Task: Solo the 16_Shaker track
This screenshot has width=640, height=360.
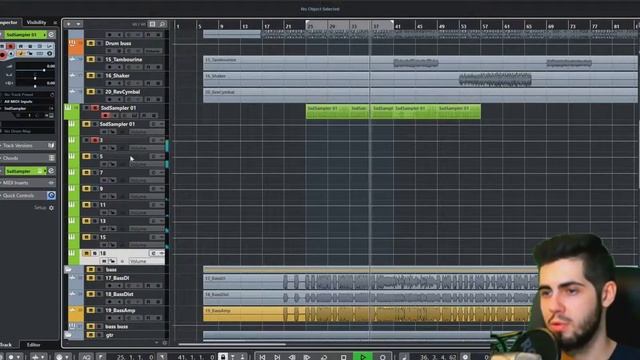Action: click(99, 76)
